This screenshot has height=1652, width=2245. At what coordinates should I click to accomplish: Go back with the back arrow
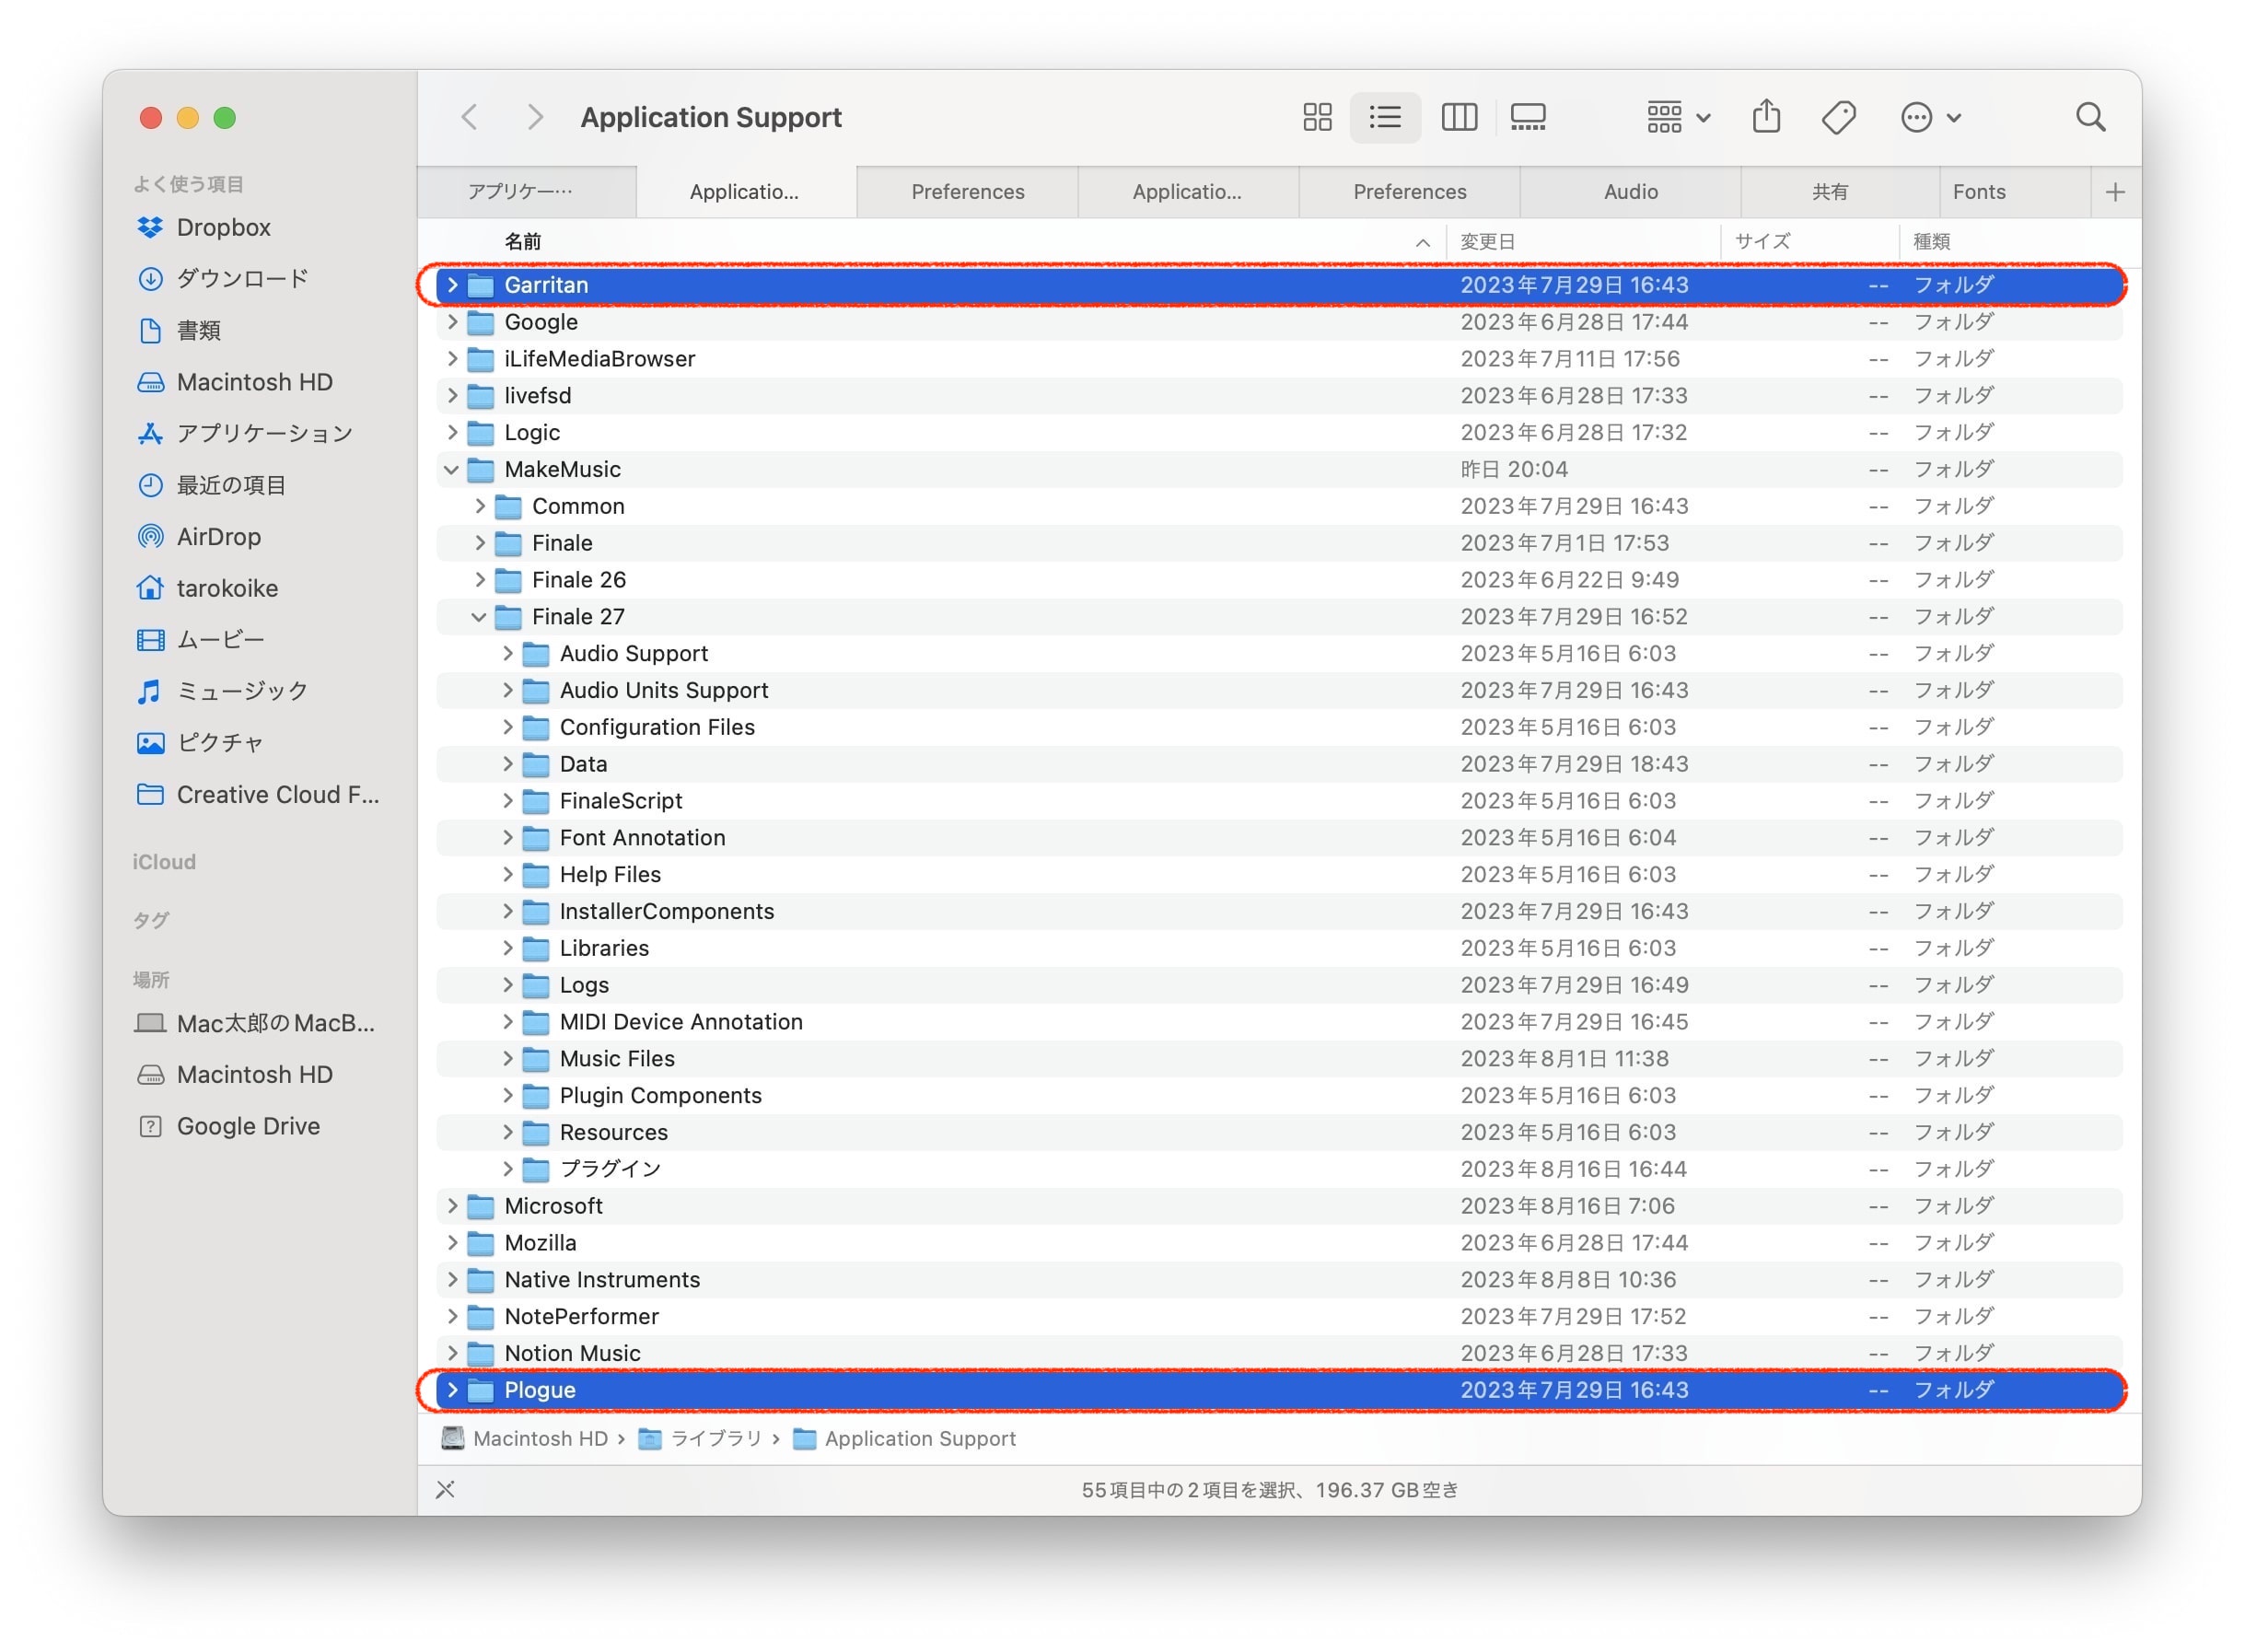(x=469, y=117)
